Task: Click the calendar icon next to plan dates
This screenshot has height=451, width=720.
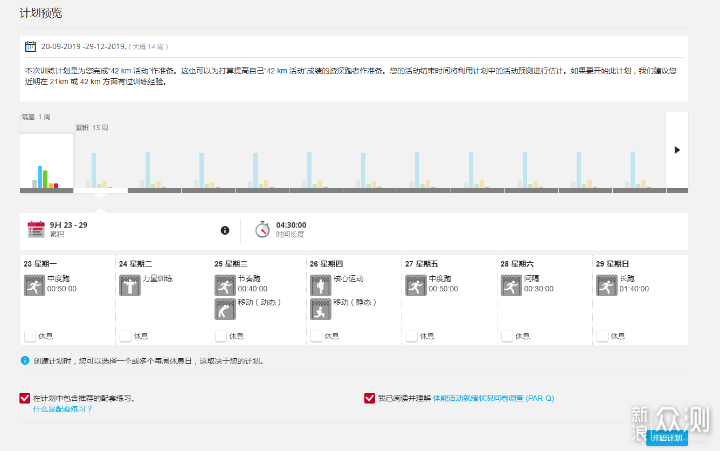Action: pos(30,47)
